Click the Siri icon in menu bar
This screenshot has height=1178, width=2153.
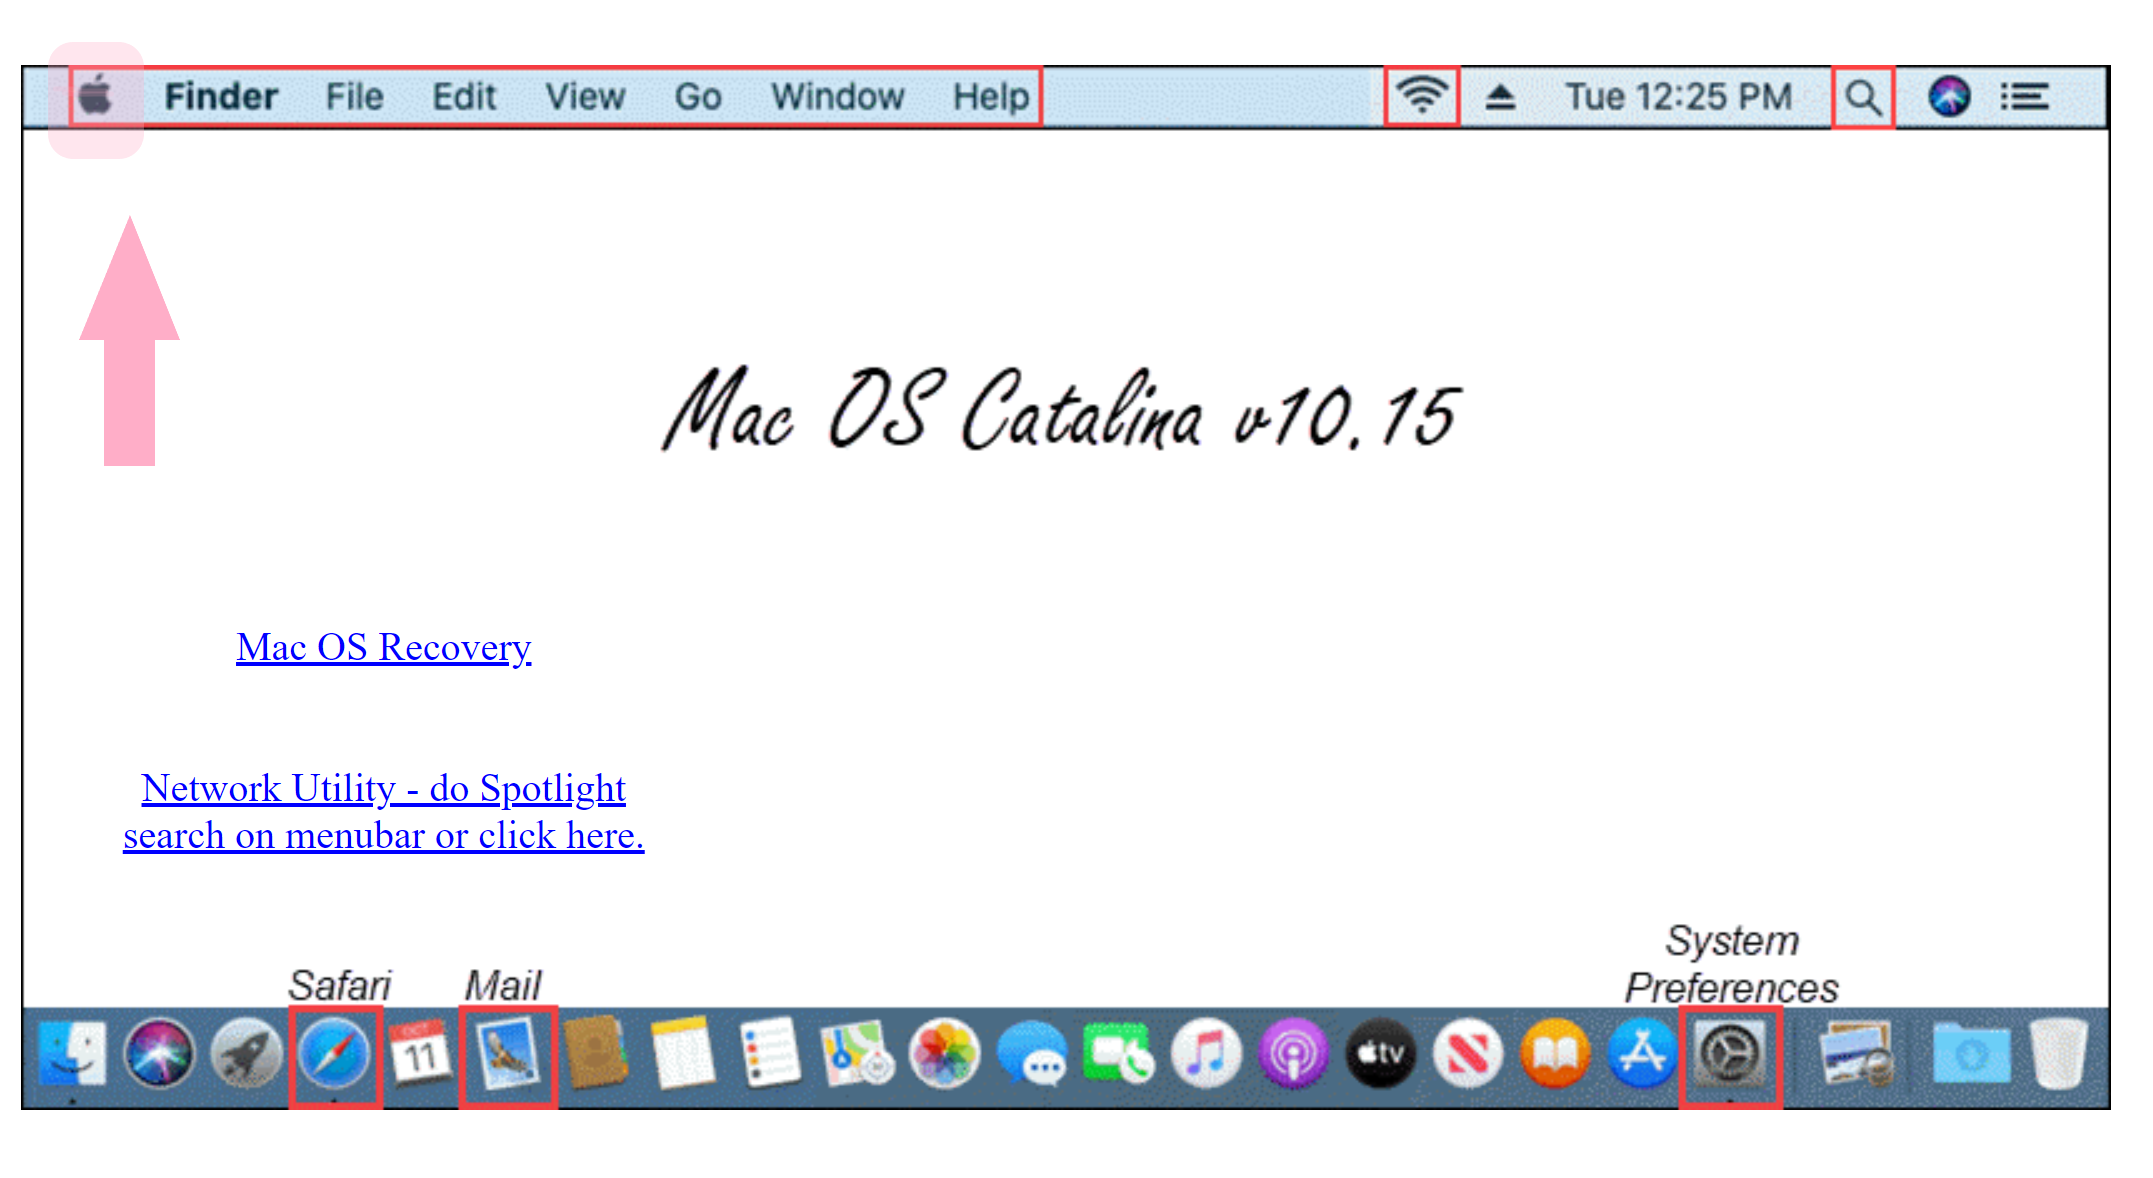1949,97
